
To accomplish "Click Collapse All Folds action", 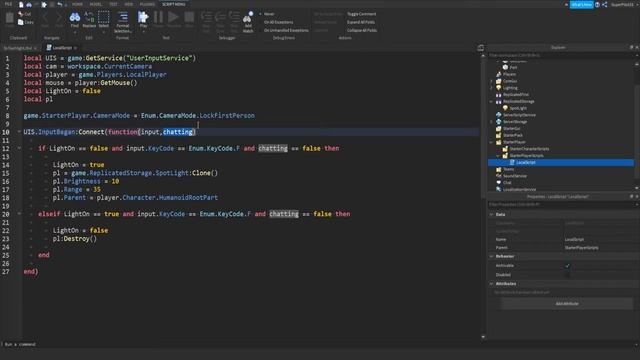I will (362, 30).
